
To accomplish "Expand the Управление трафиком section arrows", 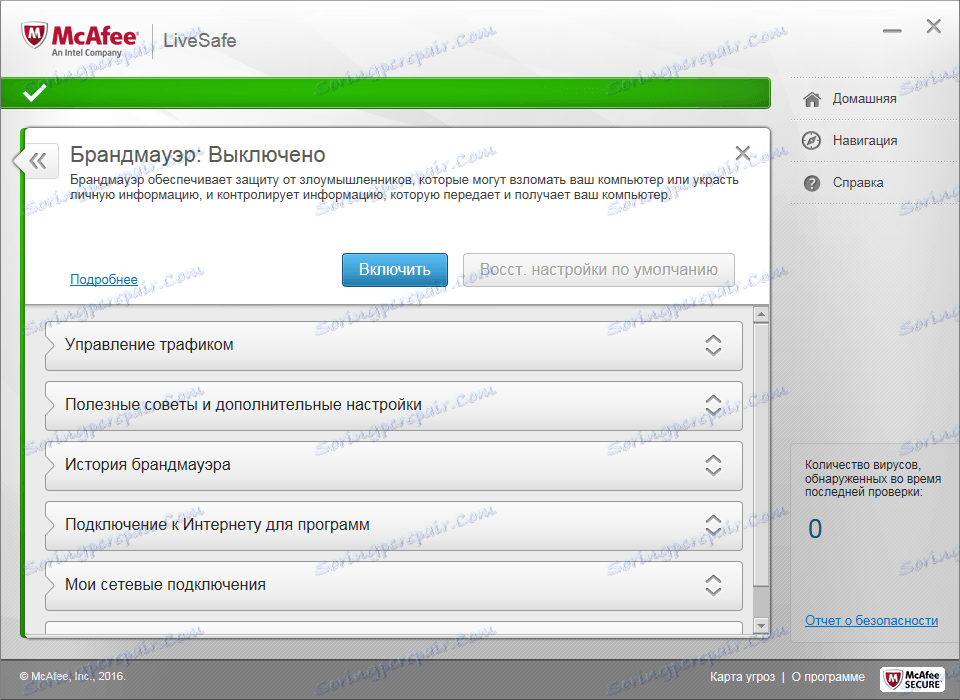I will [x=713, y=345].
